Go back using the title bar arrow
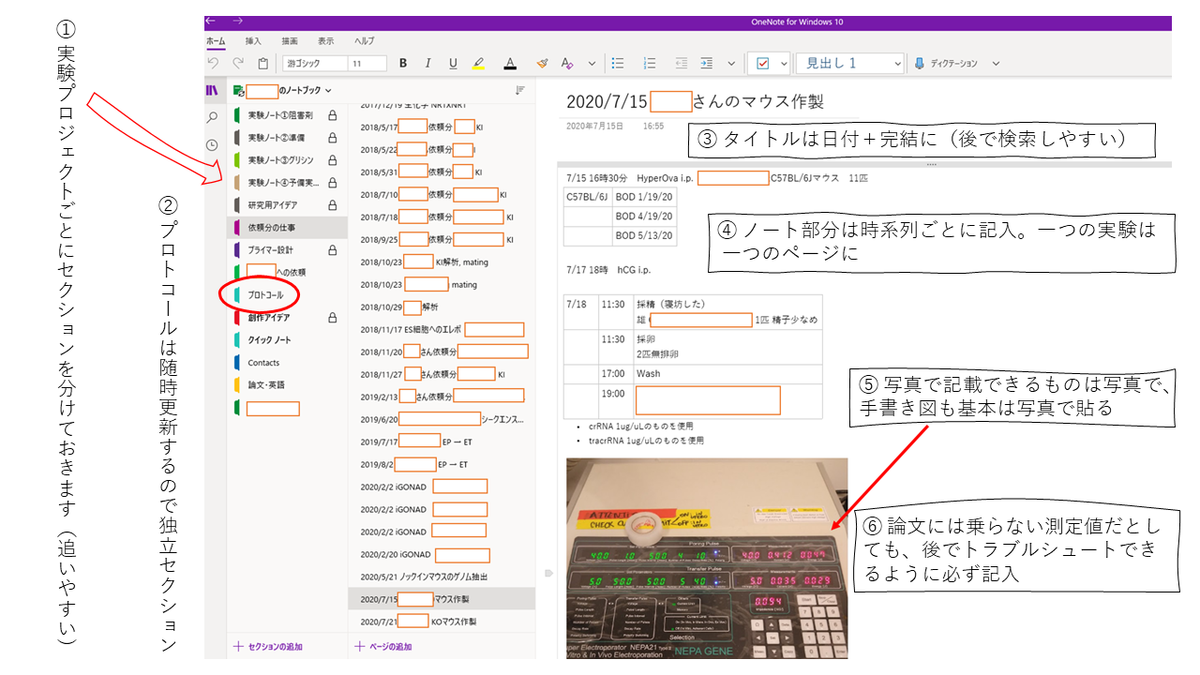This screenshot has height=675, width=1200. (x=211, y=21)
